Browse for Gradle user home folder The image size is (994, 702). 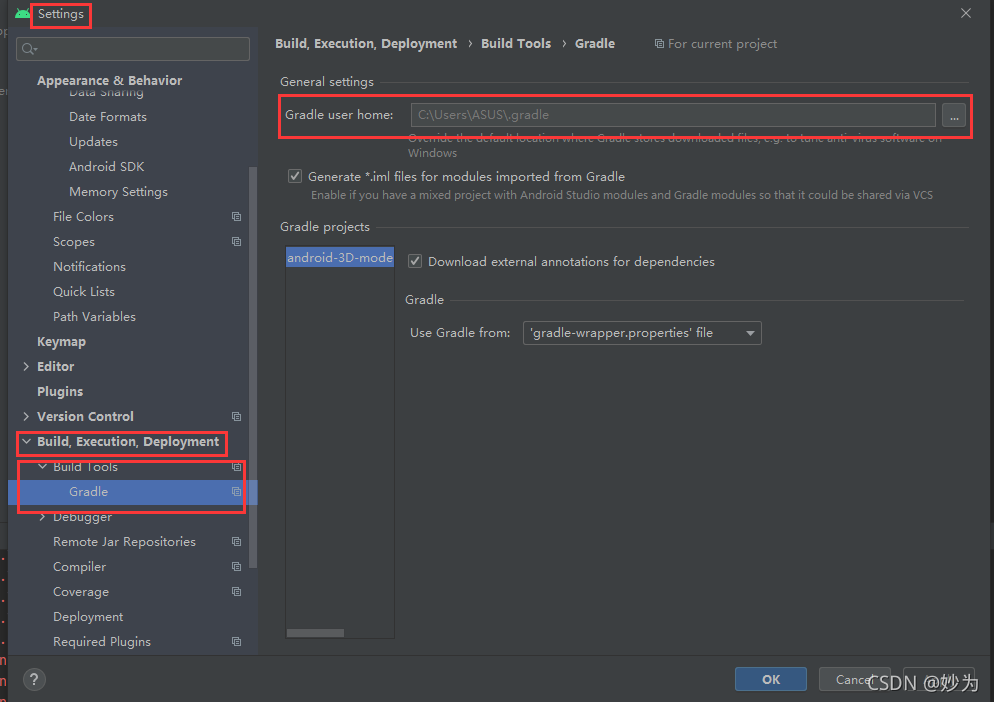pos(953,115)
